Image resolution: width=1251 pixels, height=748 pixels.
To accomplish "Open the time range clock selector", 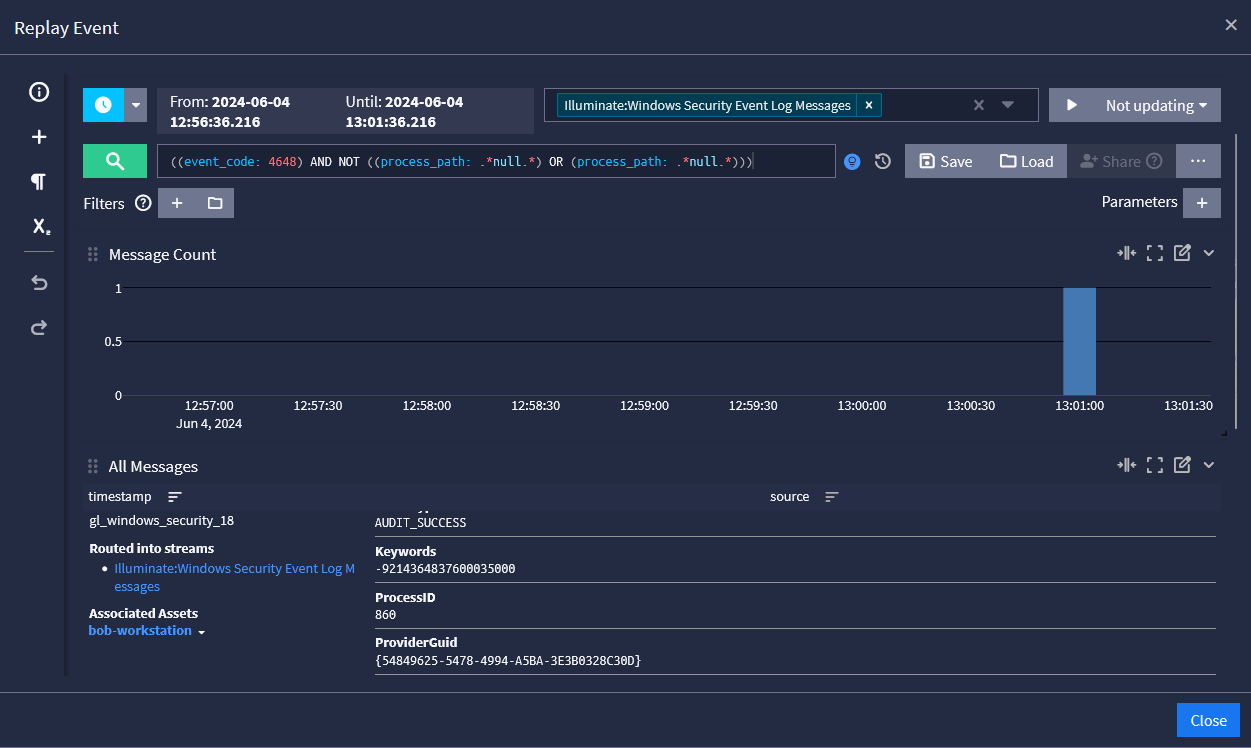I will 103,105.
